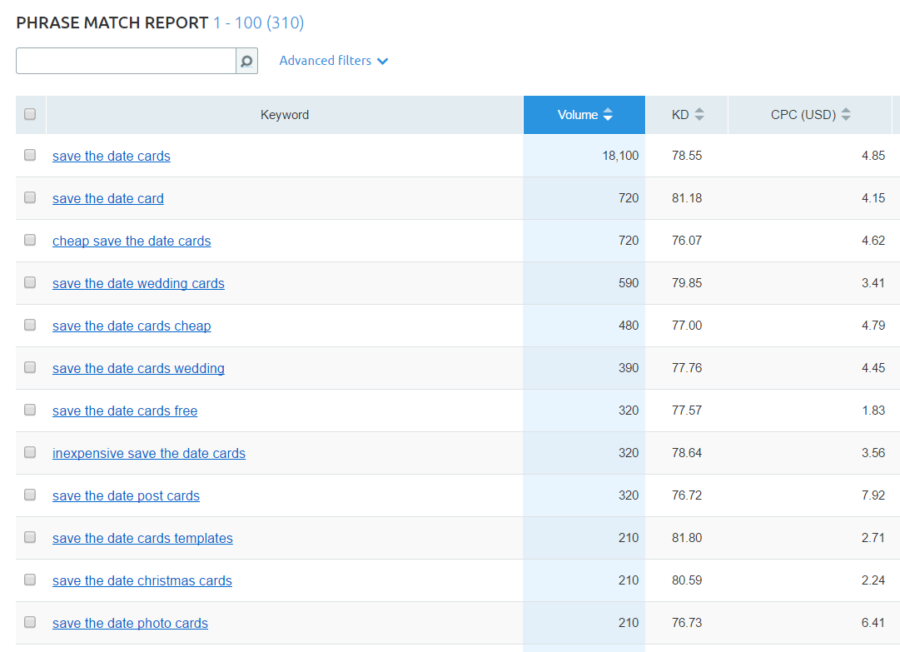Image resolution: width=900 pixels, height=652 pixels.
Task: Check the box for save the date photo cards
Action: [30, 622]
